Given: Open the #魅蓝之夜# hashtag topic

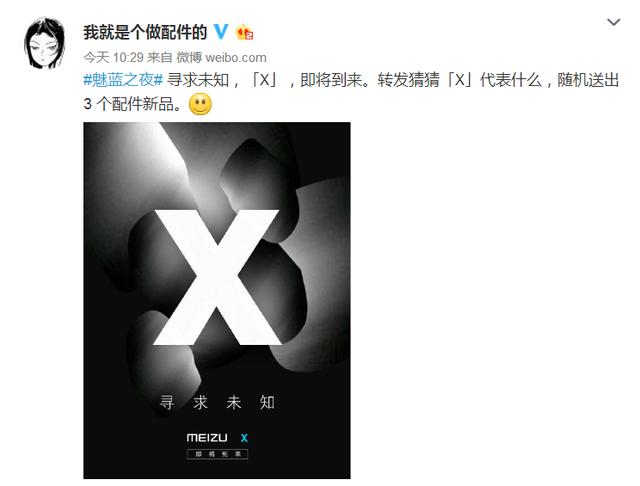Looking at the screenshot, I should 123,80.
